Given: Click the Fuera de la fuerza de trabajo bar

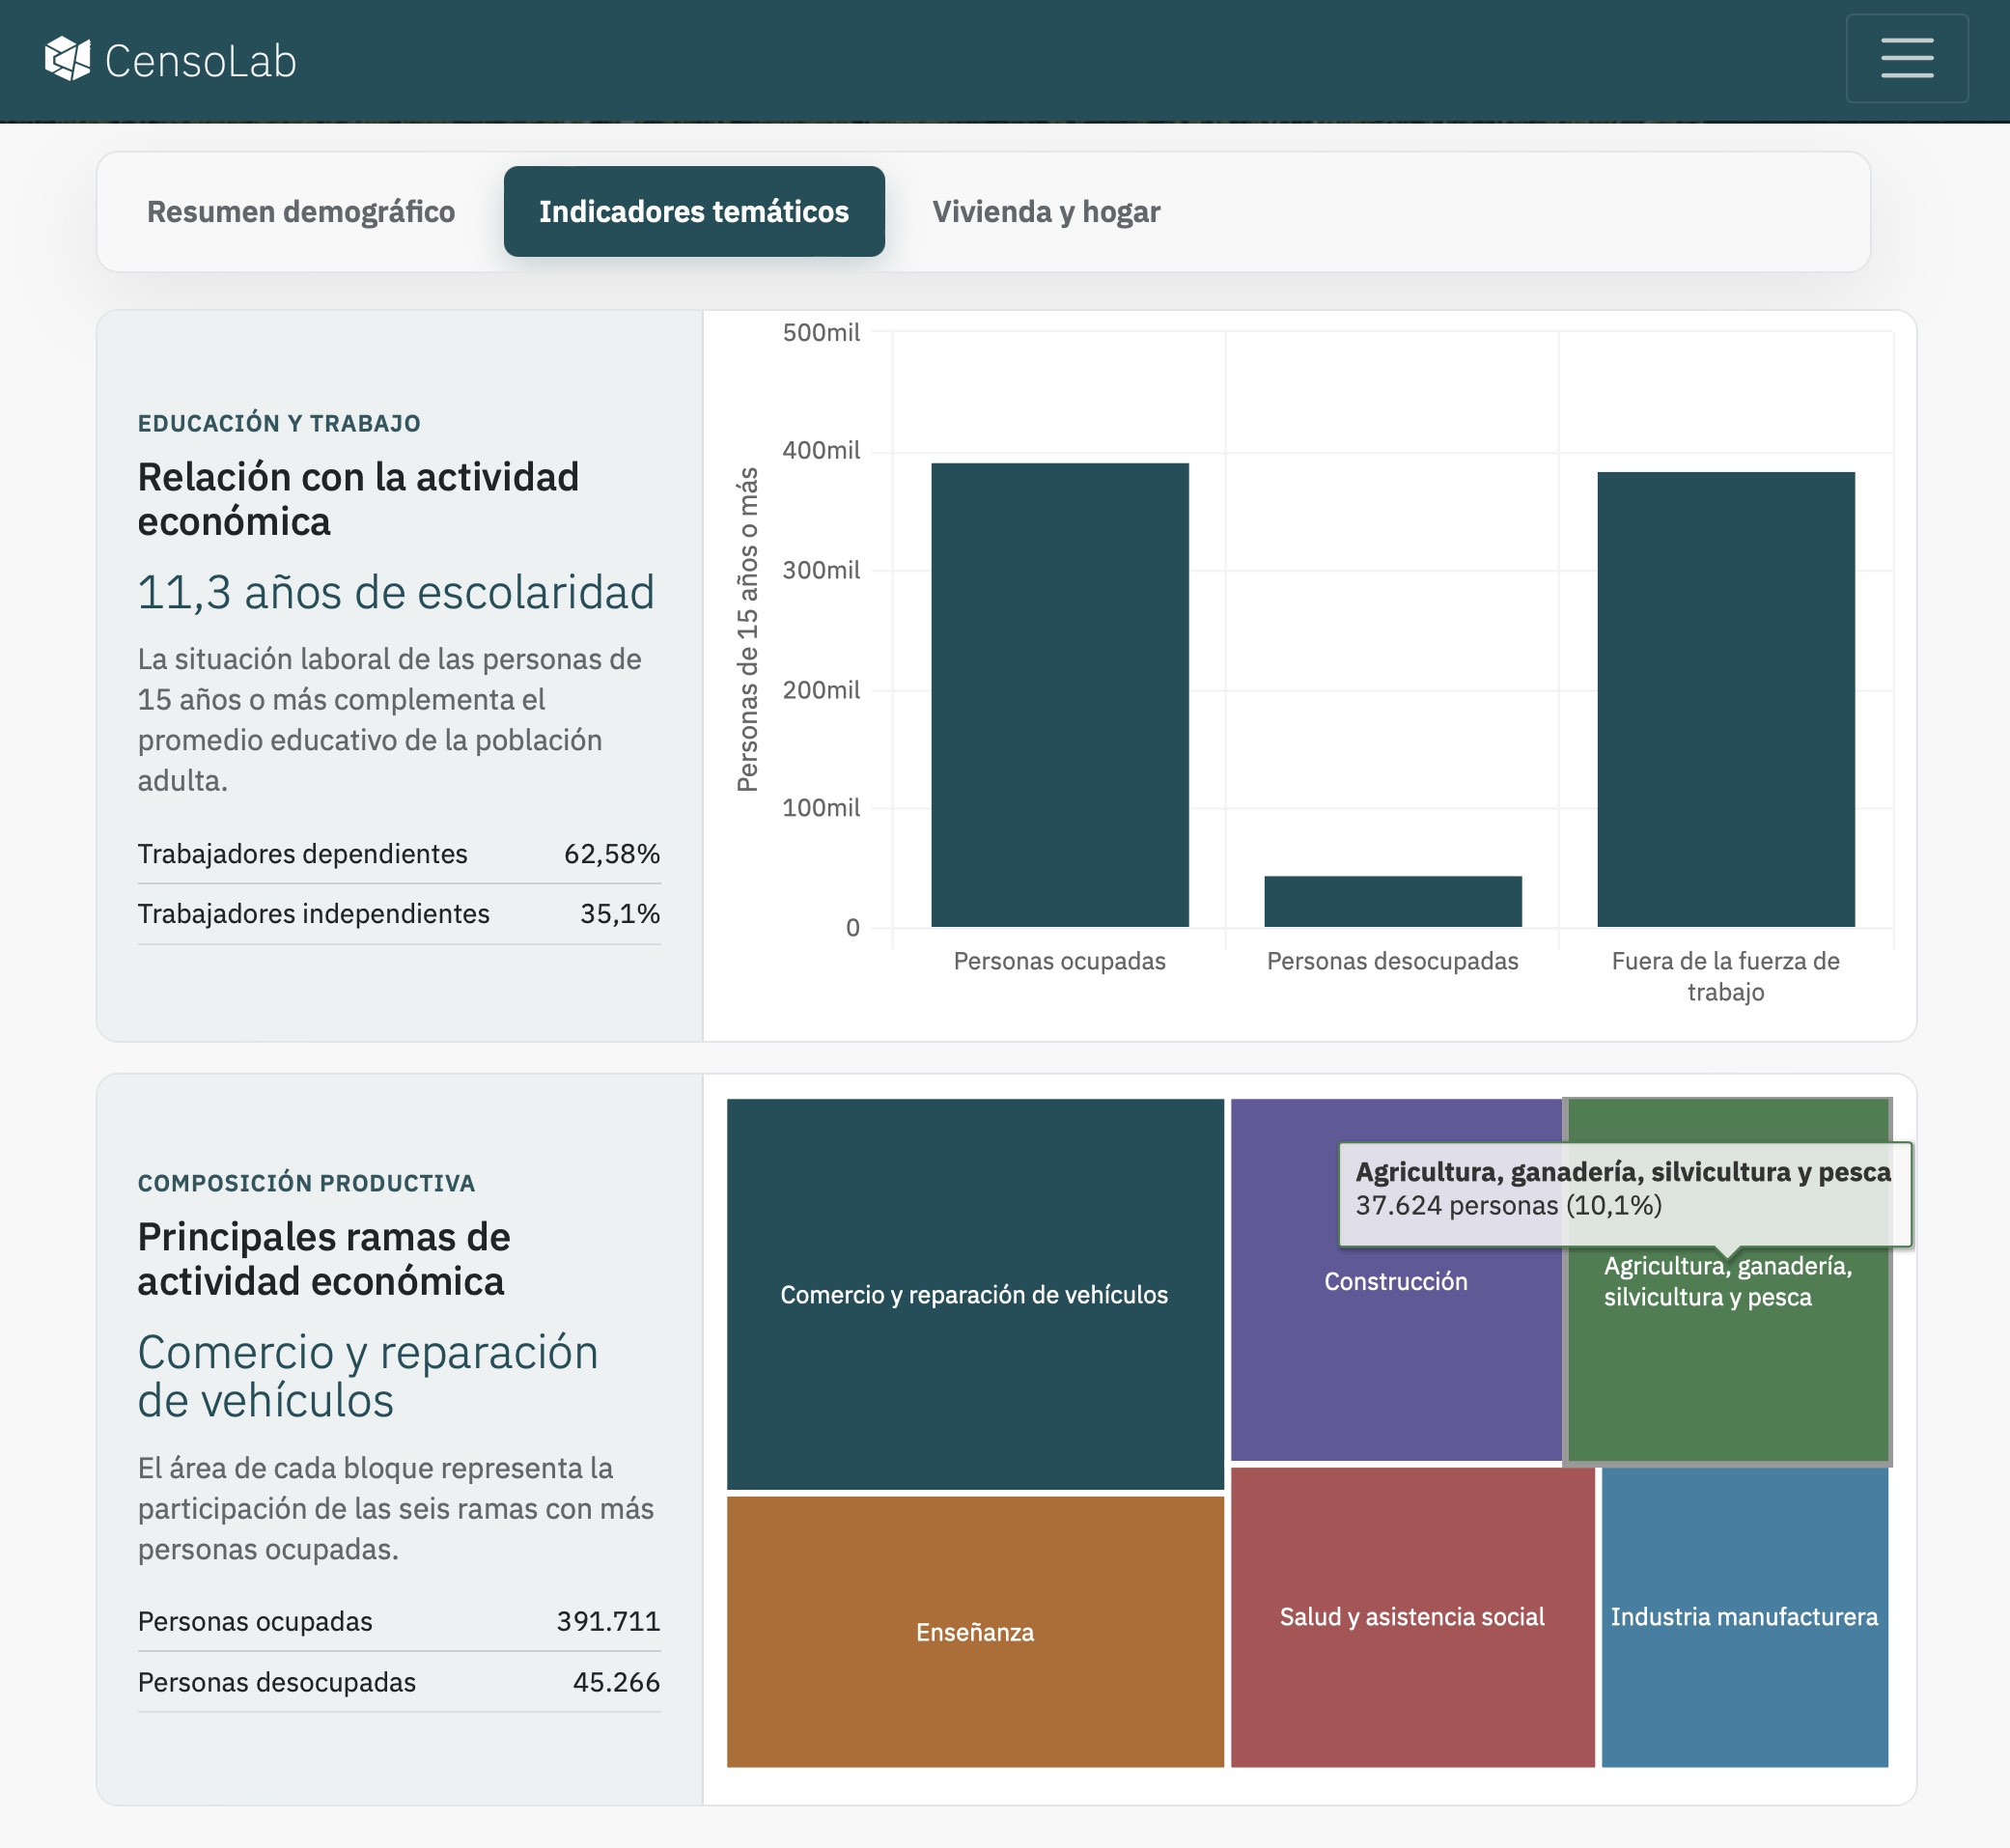Looking at the screenshot, I should 1725,699.
